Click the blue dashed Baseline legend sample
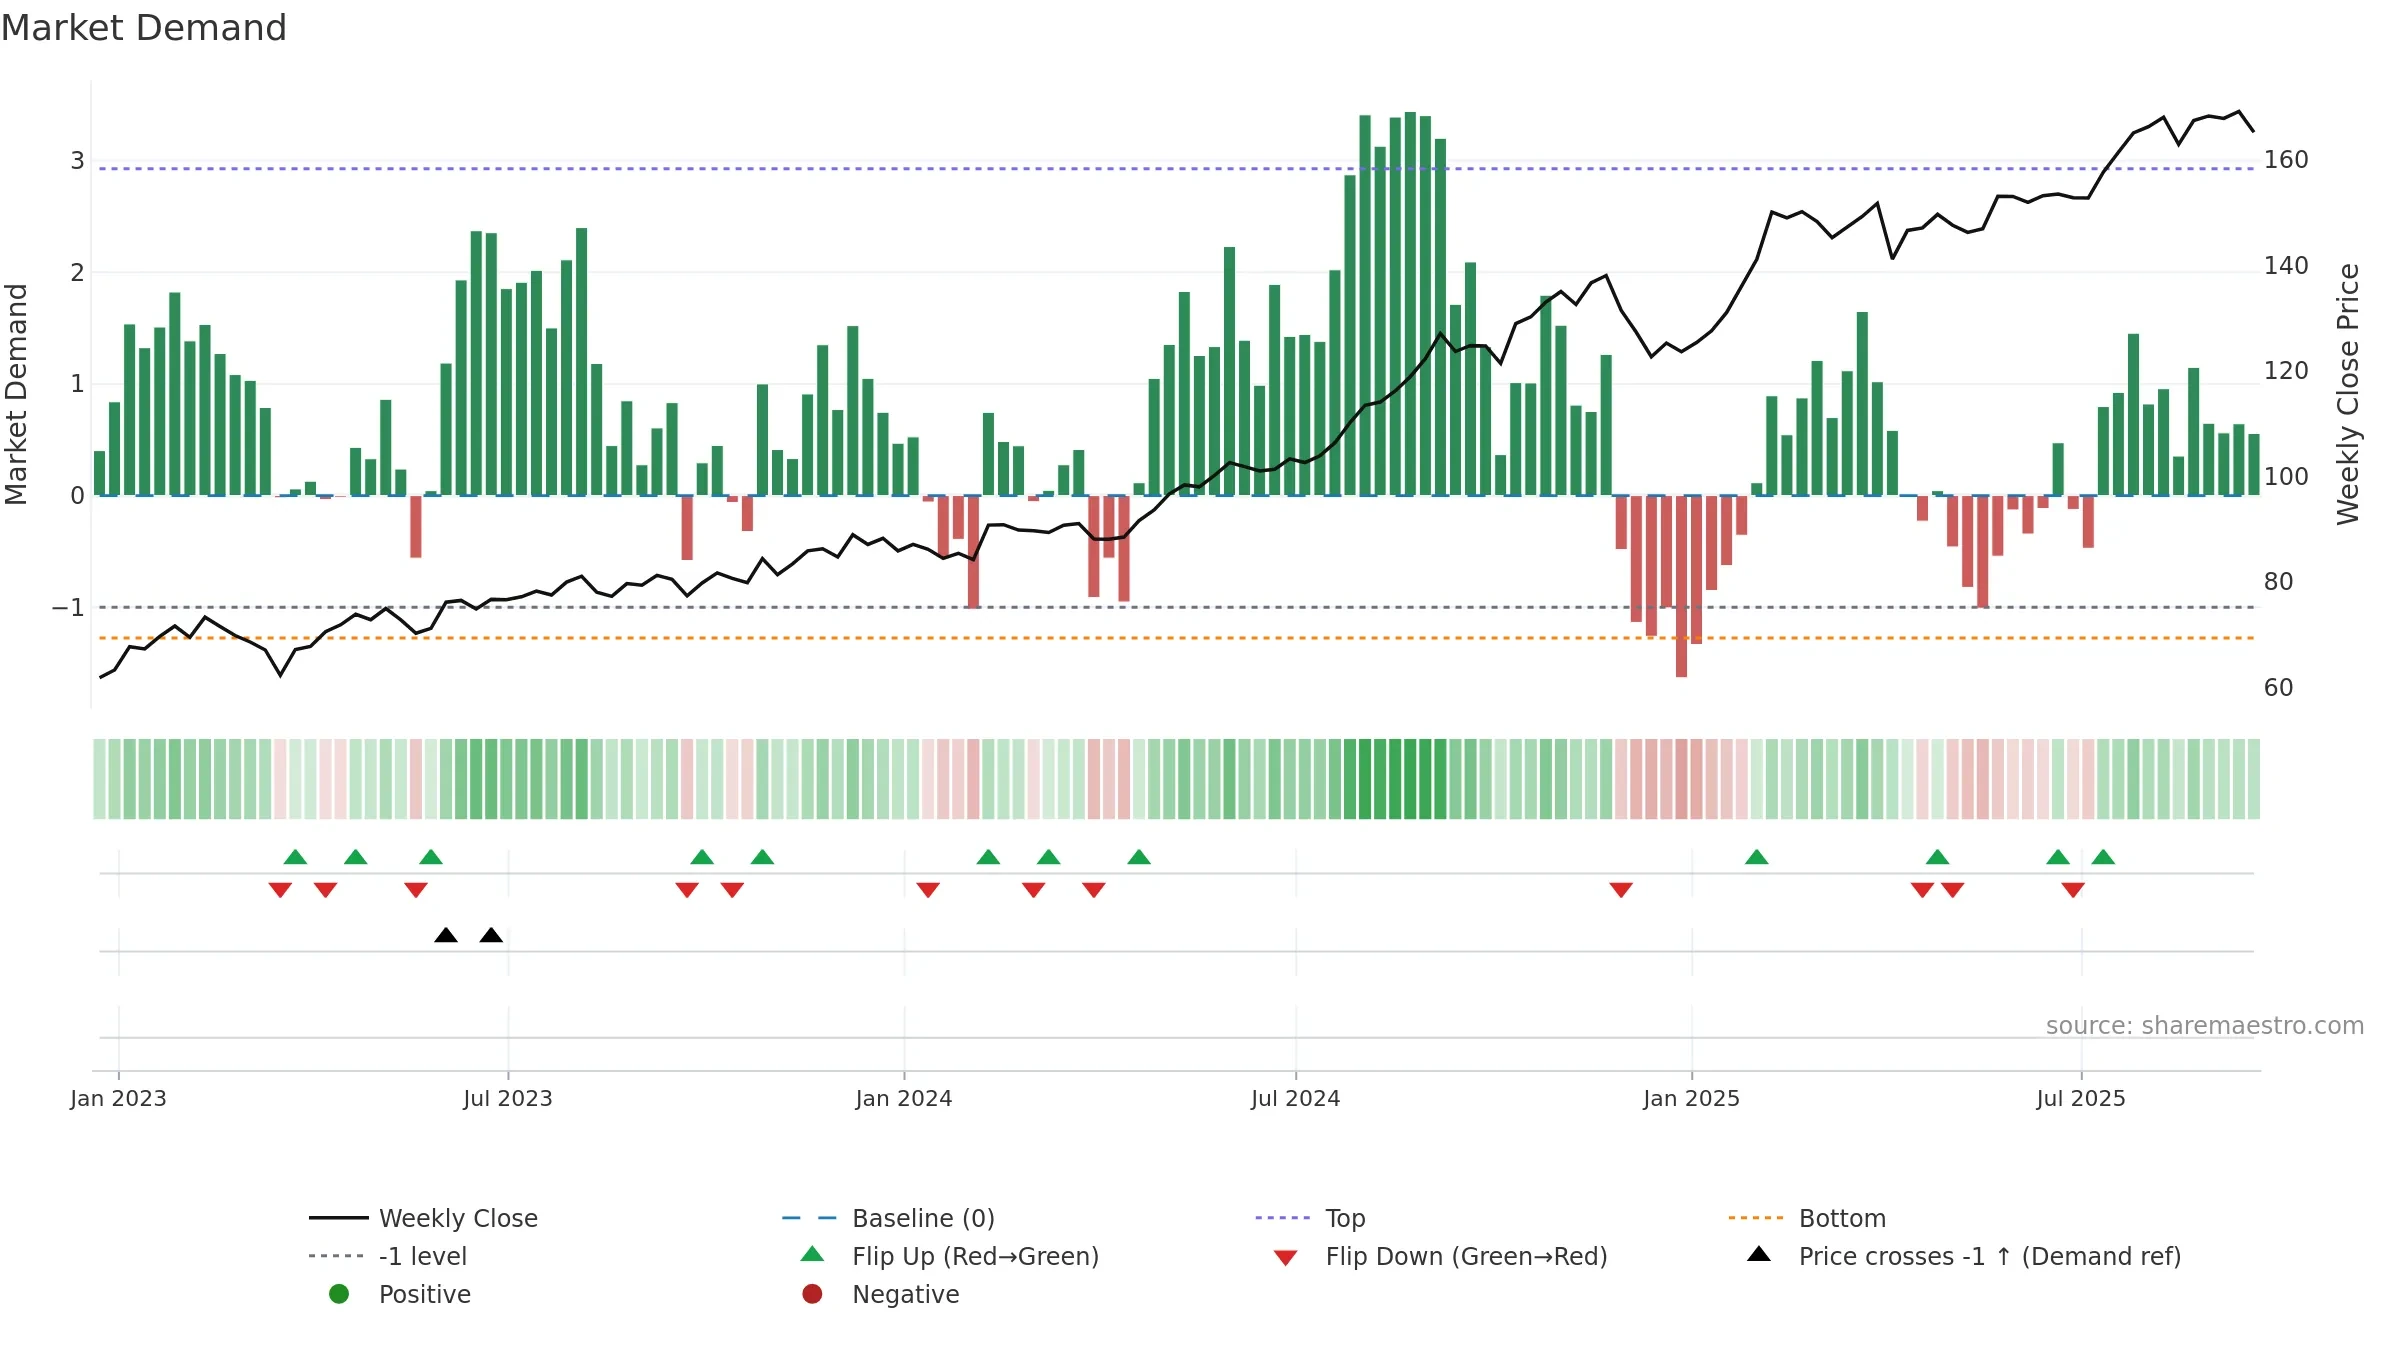This screenshot has width=2400, height=1350. click(x=810, y=1218)
